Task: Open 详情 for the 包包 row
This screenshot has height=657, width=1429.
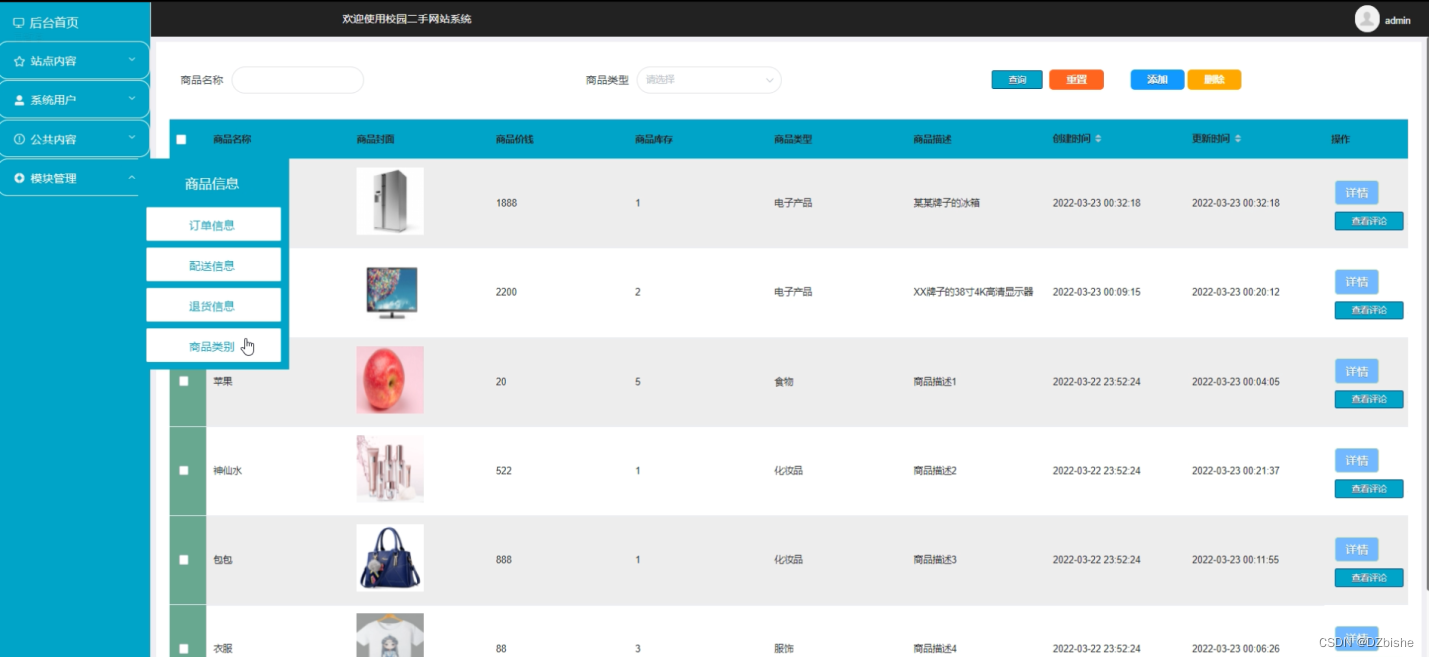Action: point(1356,549)
